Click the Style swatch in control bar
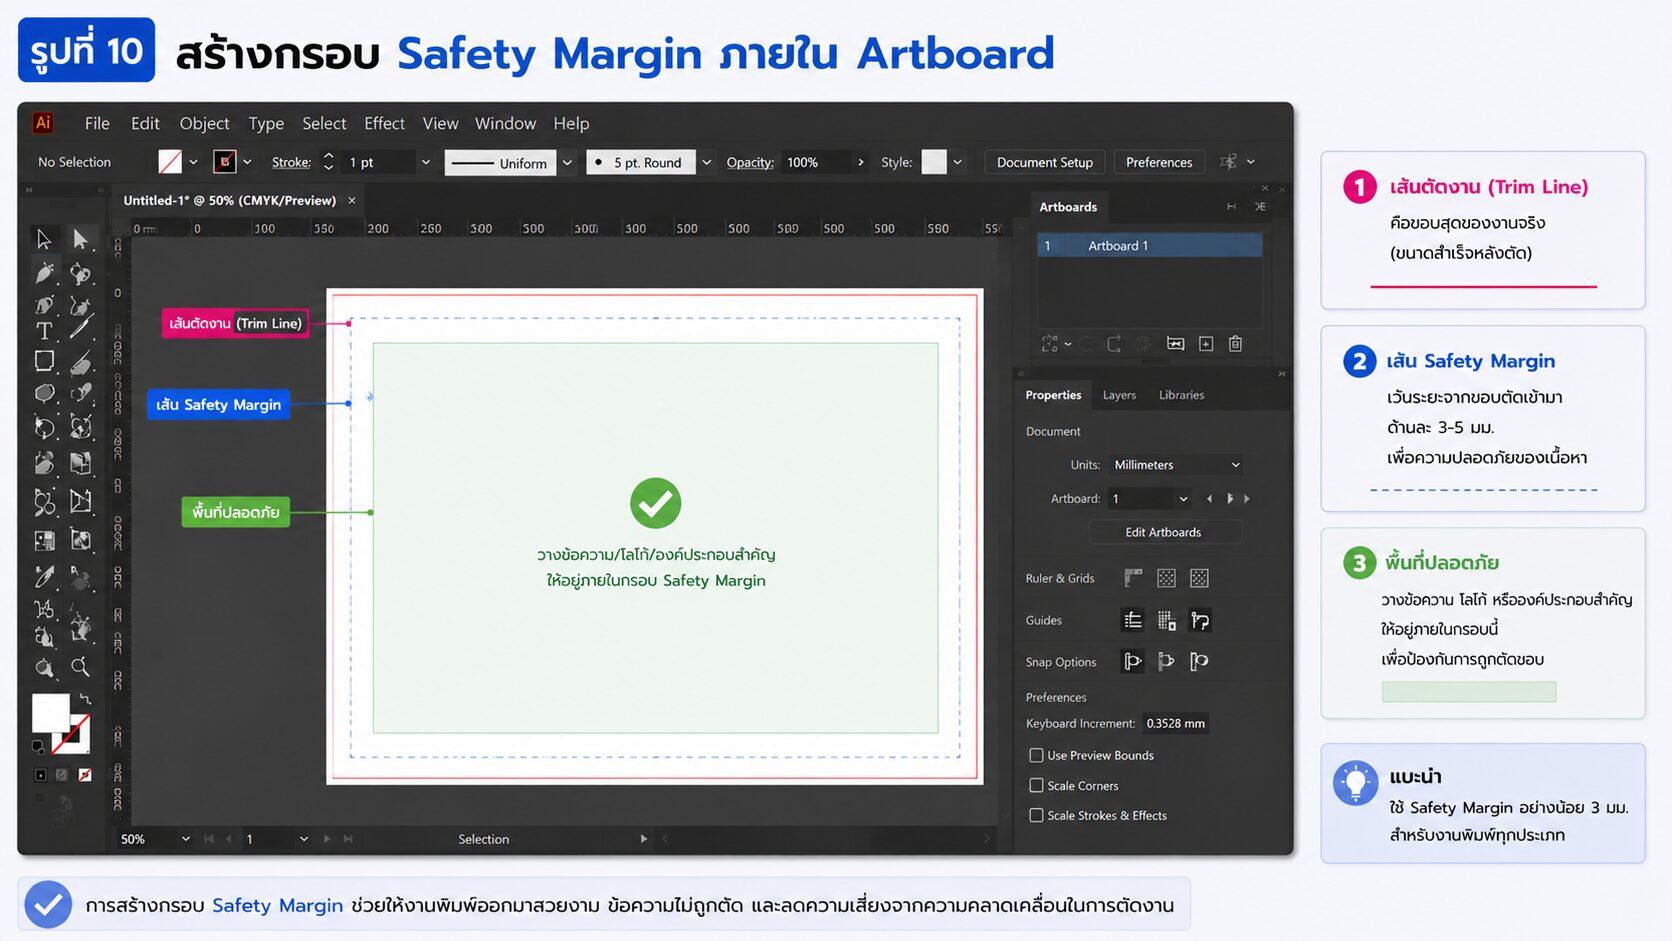1672x941 pixels. [x=934, y=162]
